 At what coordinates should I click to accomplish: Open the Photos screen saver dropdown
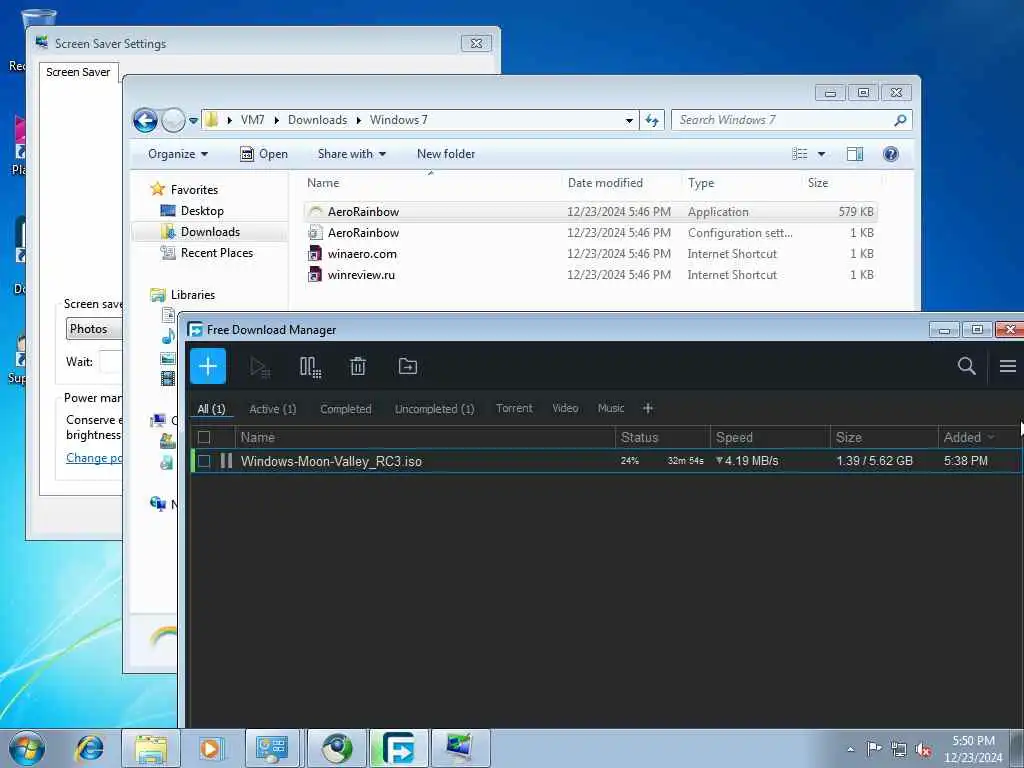pyautogui.click(x=94, y=328)
